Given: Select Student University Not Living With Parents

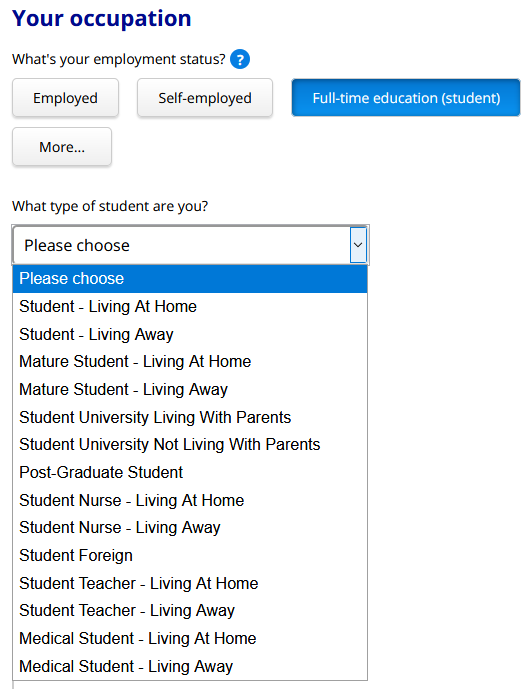Looking at the screenshot, I should pos(190,445).
